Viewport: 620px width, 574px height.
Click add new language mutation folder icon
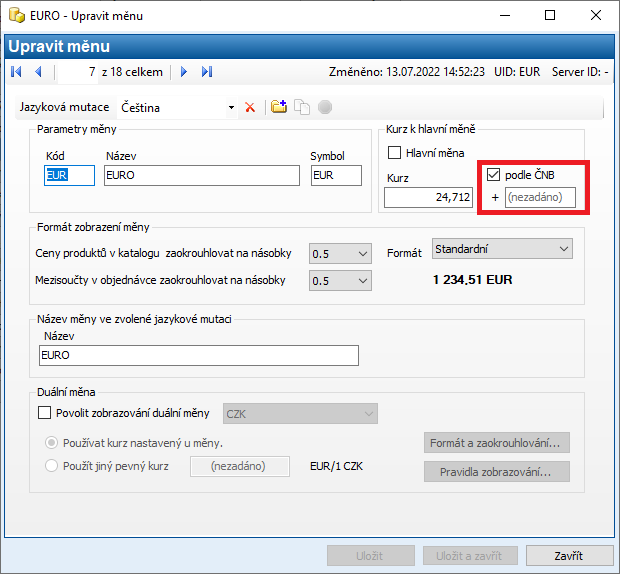[x=279, y=107]
